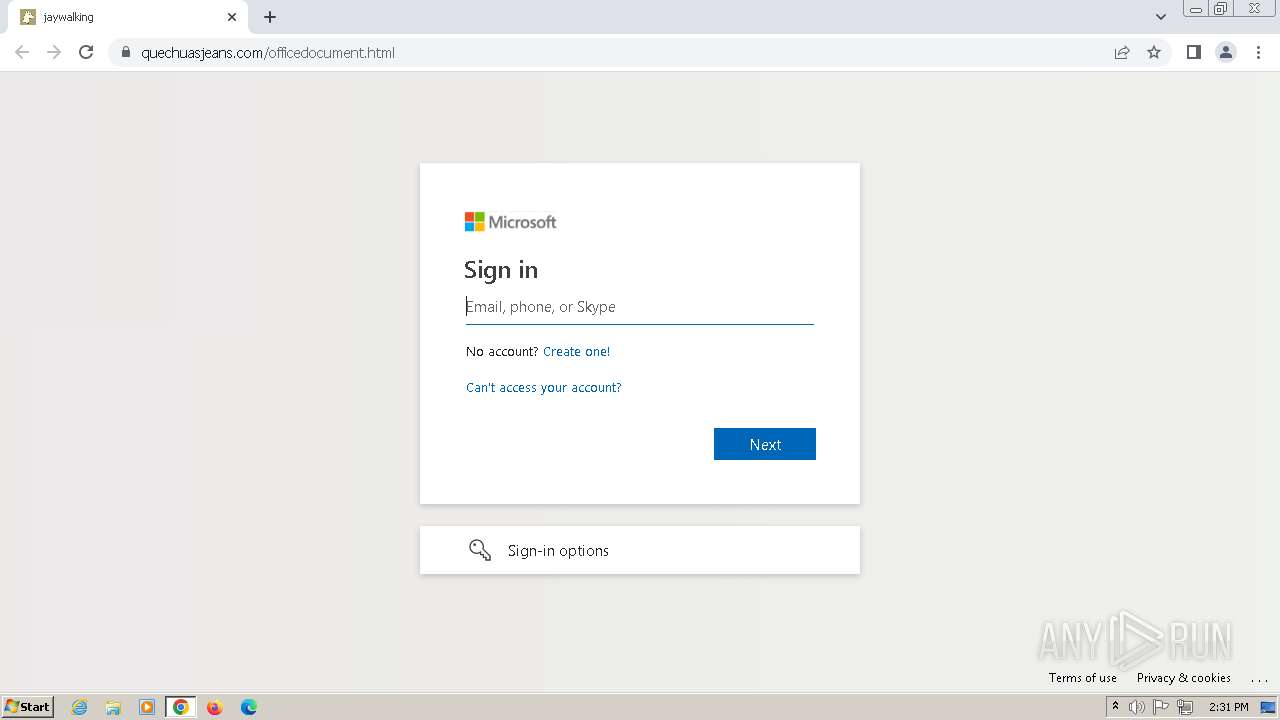
Task: Click the Email, phone, or Skype field
Action: click(640, 307)
